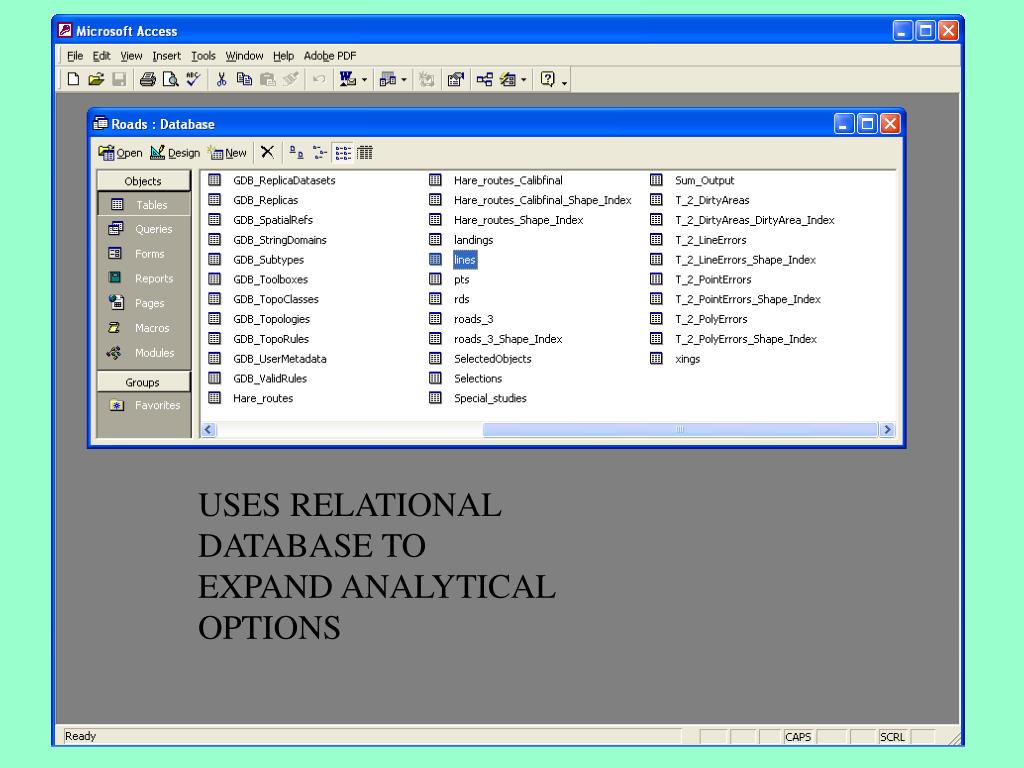Expand the OfficeLinks dropdown arrow
1024x768 pixels.
pyautogui.click(x=364, y=80)
